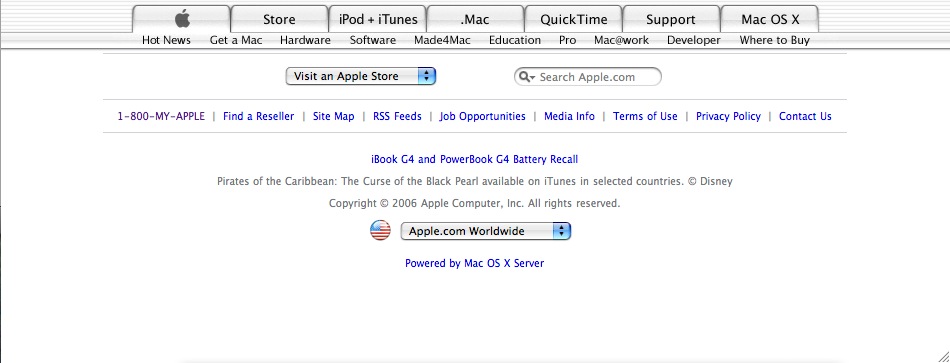This screenshot has height=363, width=950.
Task: Open Hot News in the sub-navigation
Action: point(166,40)
